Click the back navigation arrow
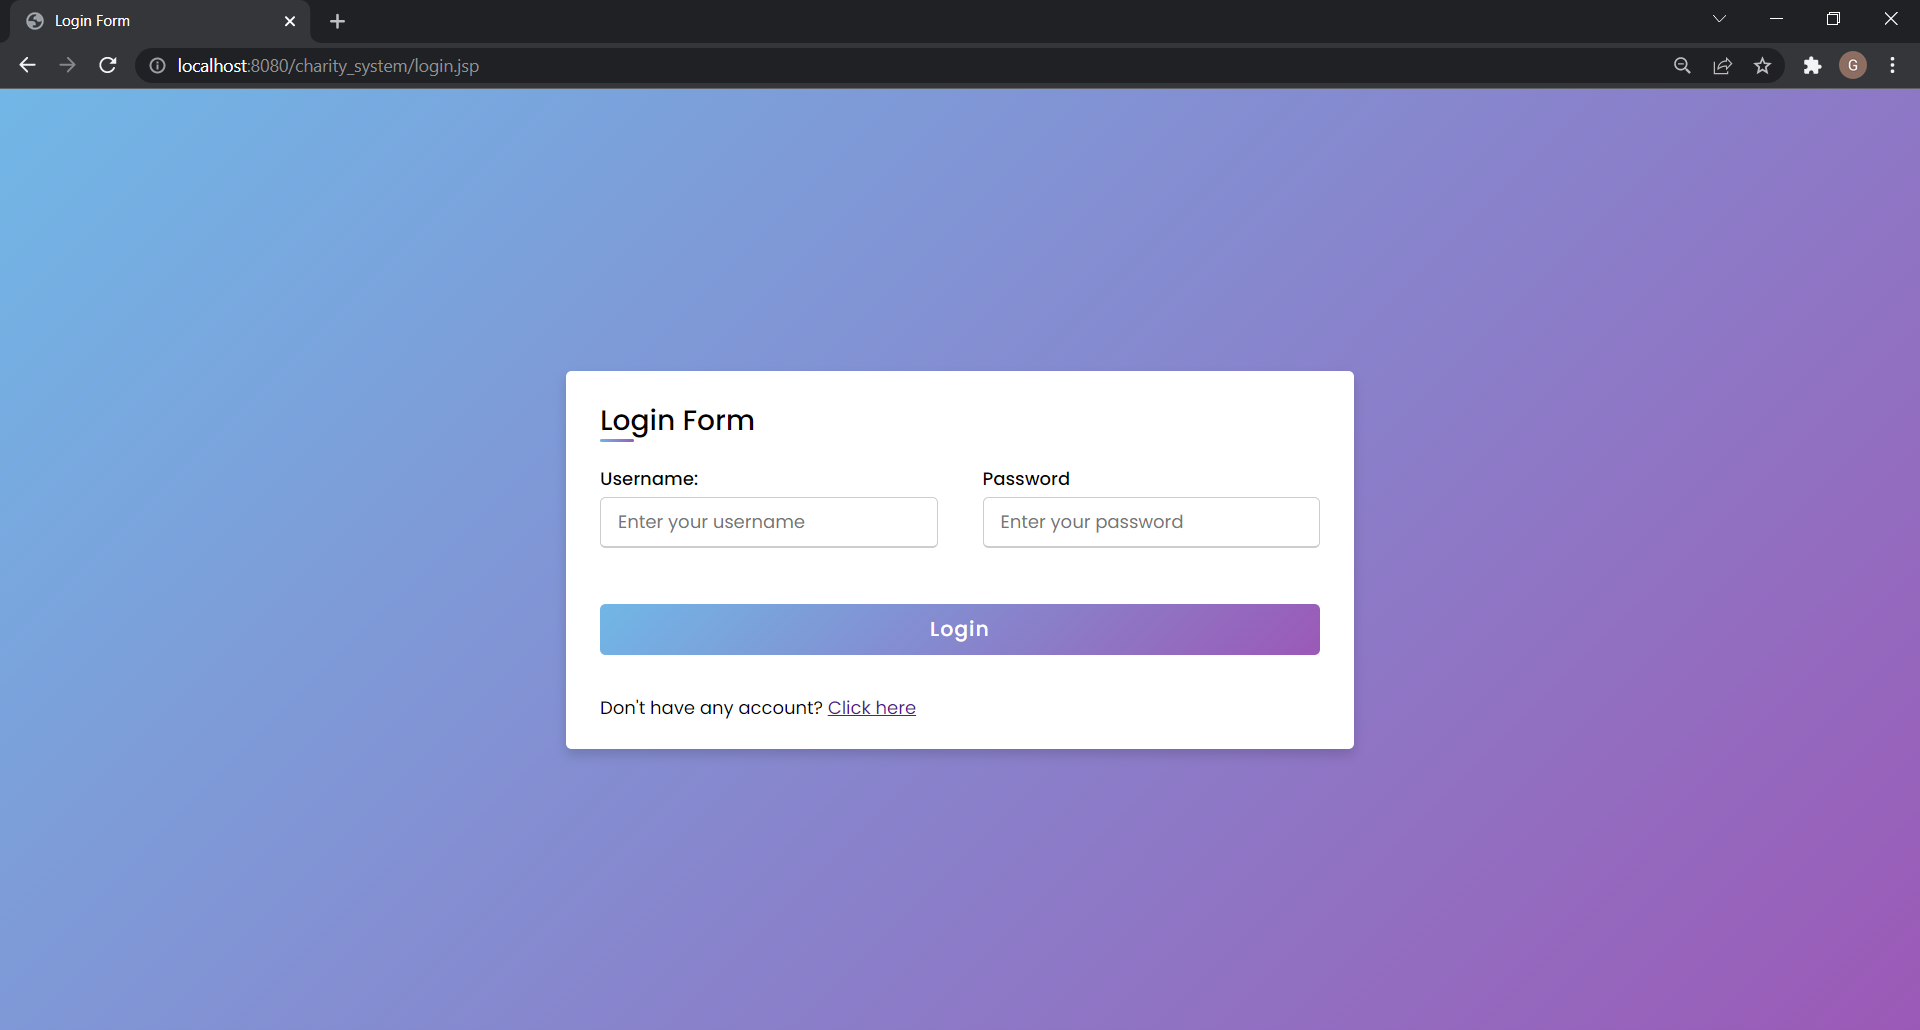Viewport: 1920px width, 1030px height. pos(26,65)
